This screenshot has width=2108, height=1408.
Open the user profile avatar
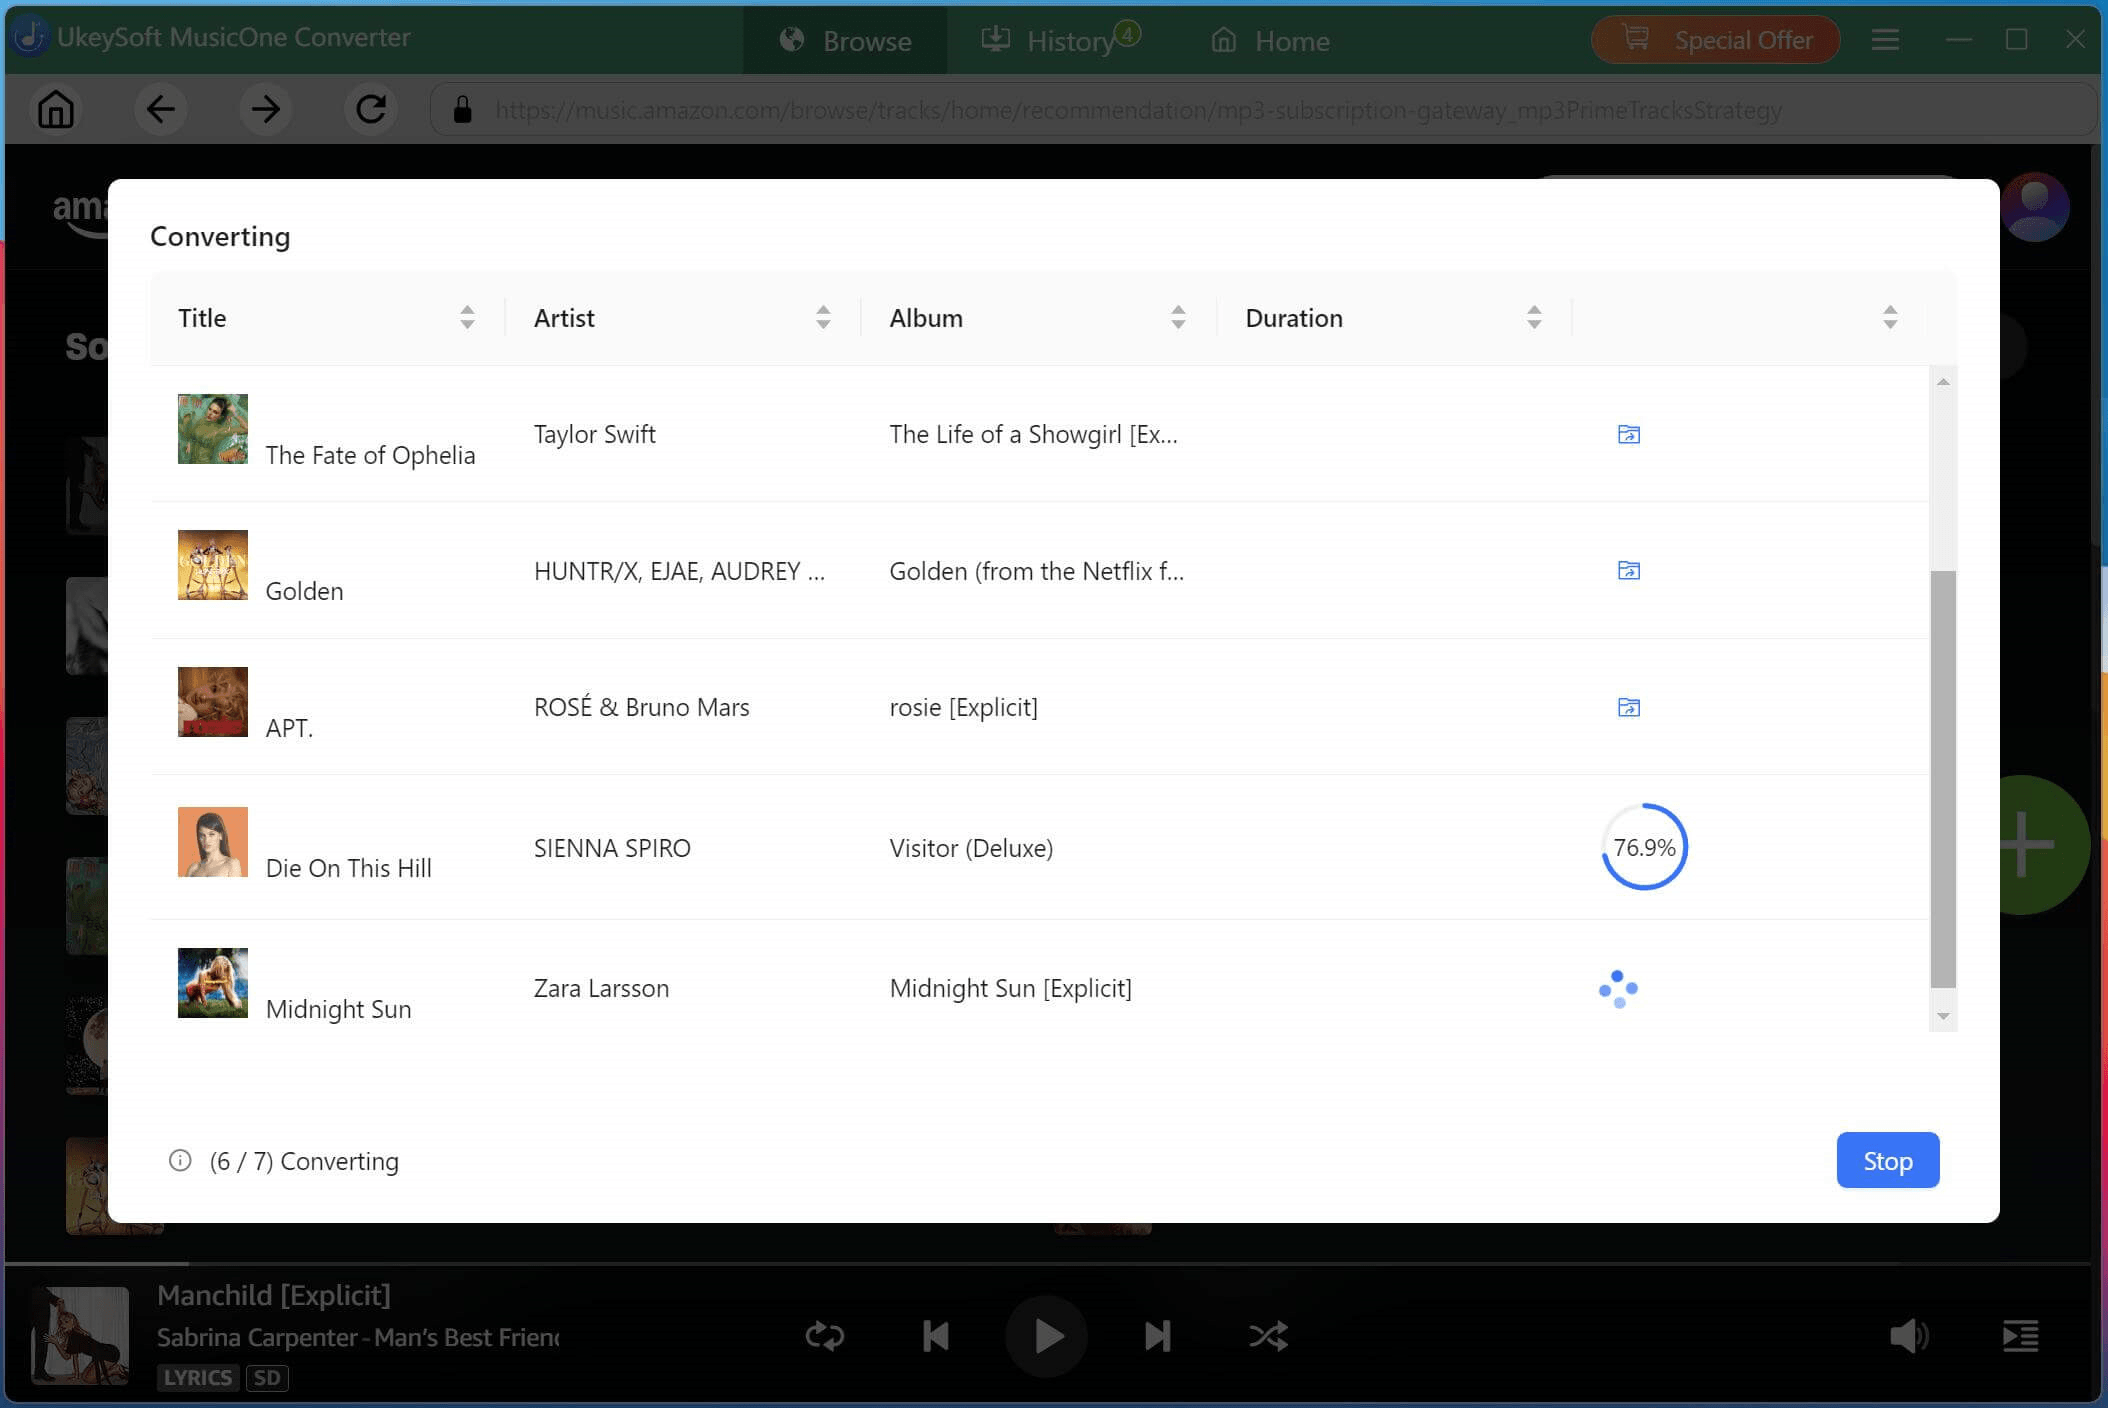(x=2035, y=208)
